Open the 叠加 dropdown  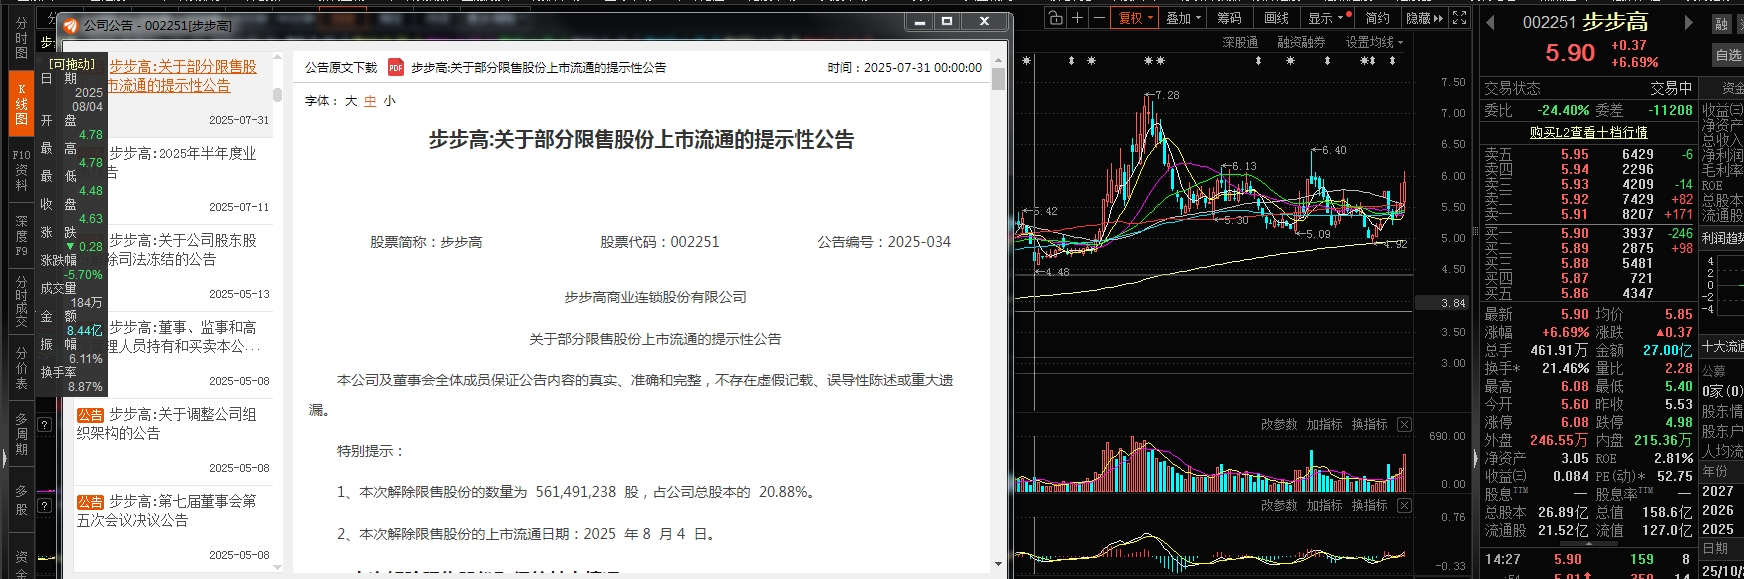click(1184, 18)
